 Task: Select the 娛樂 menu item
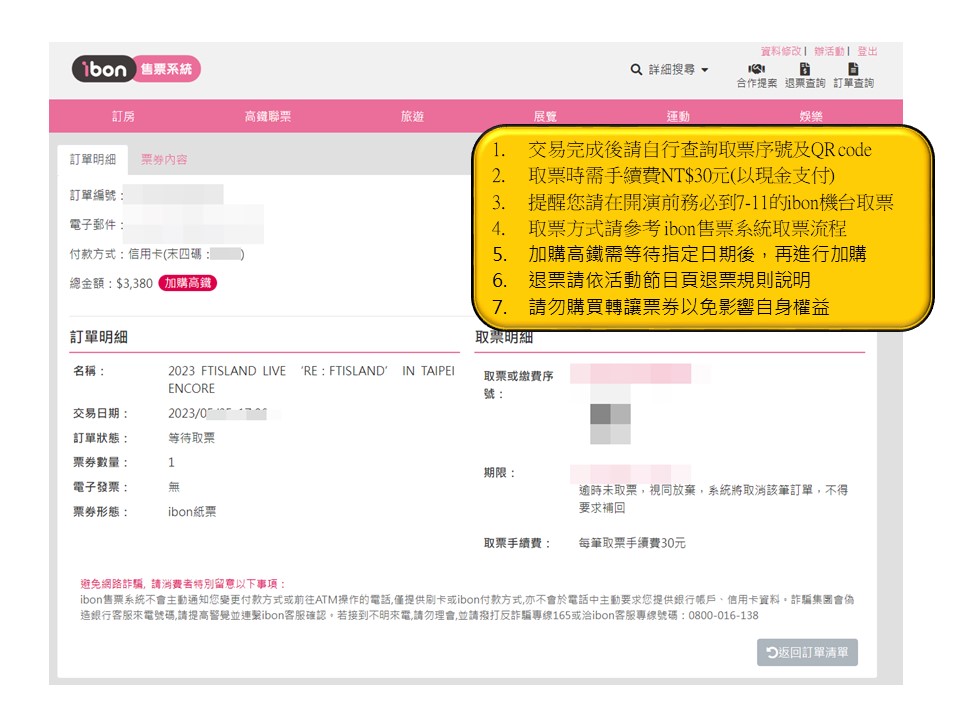point(811,116)
